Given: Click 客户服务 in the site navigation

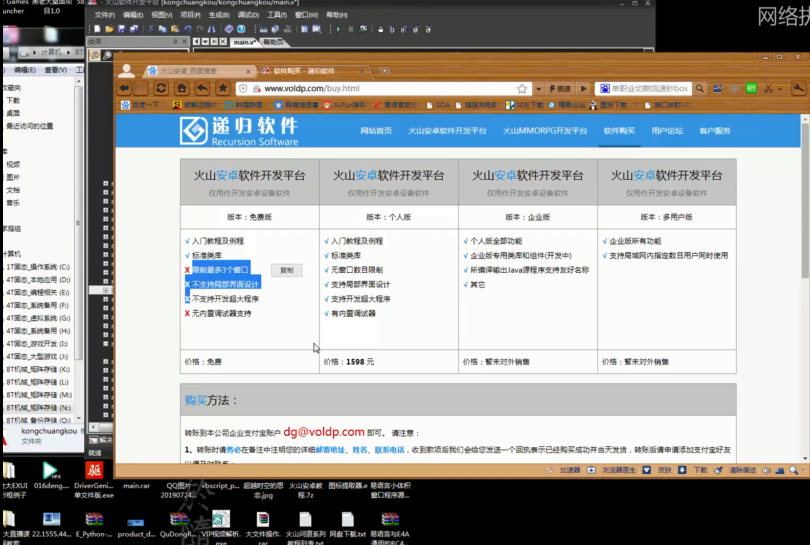Looking at the screenshot, I should point(715,131).
